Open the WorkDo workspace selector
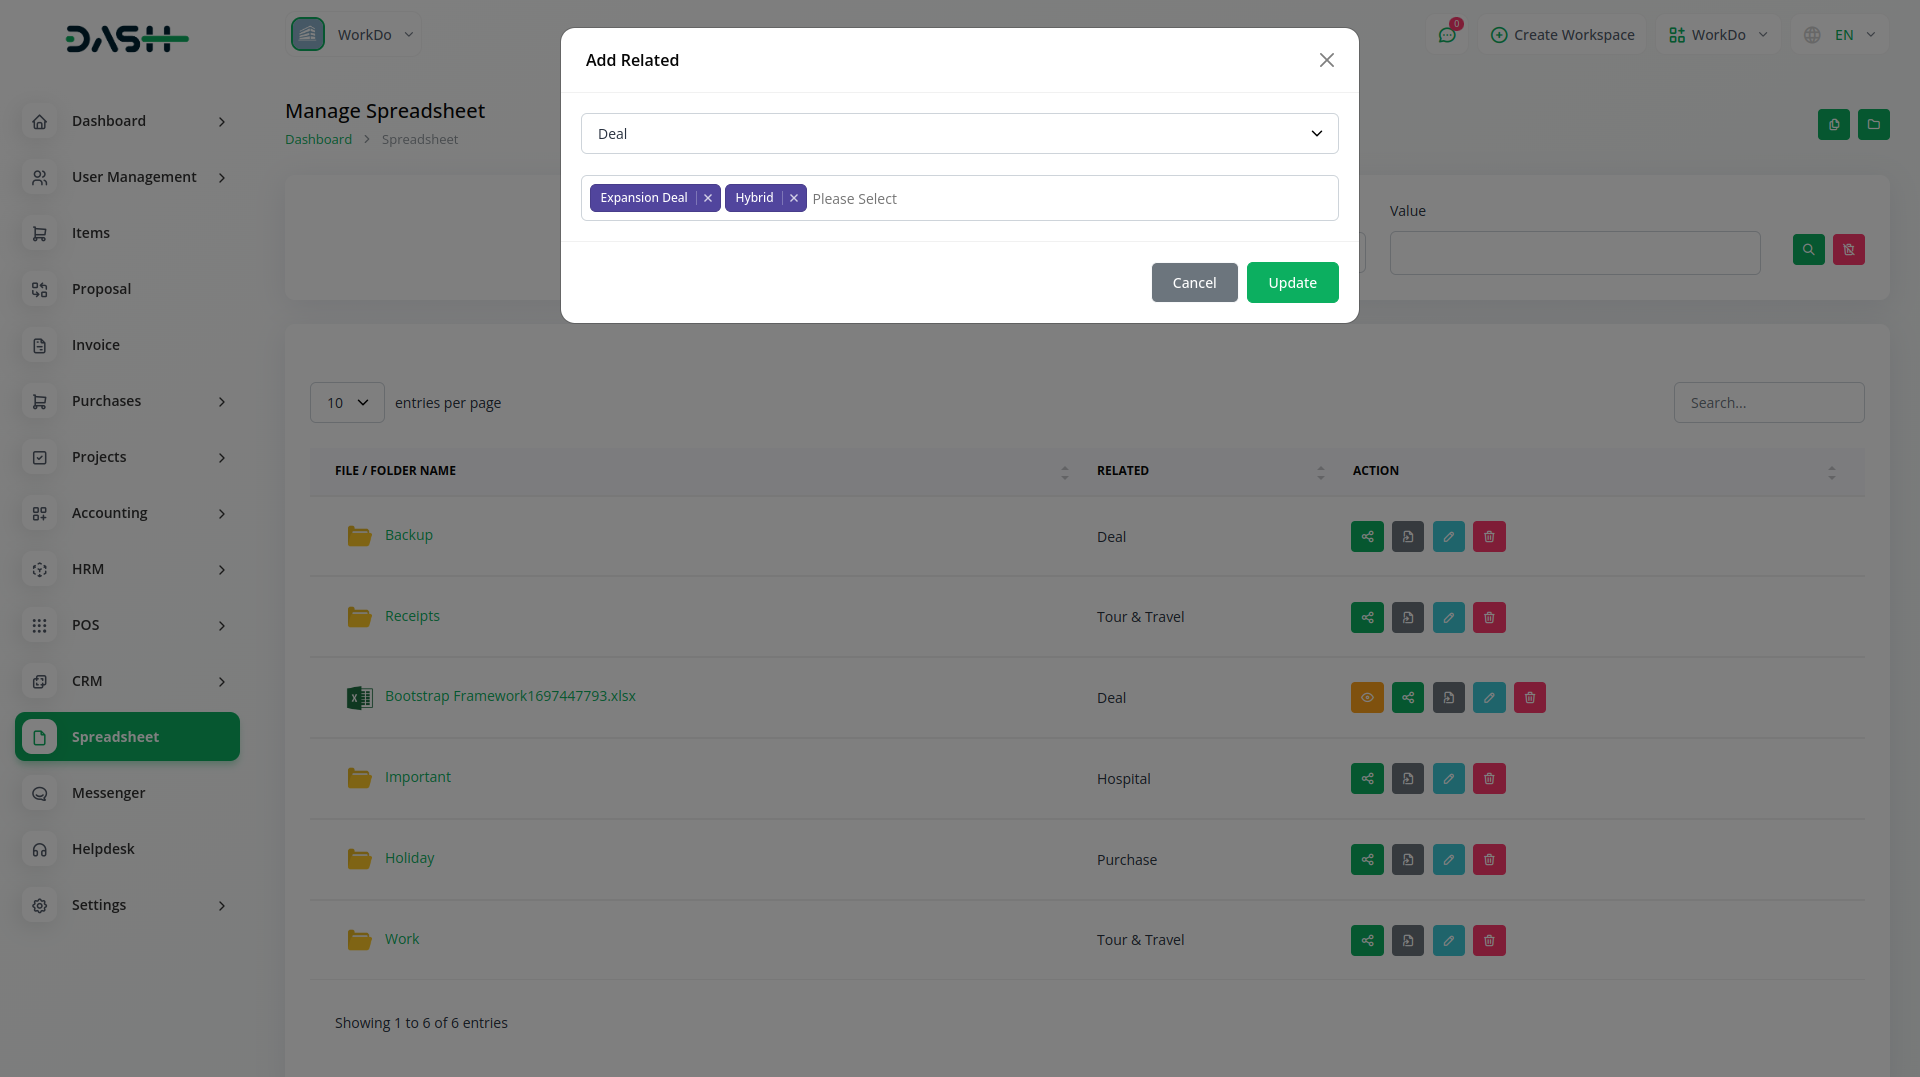 click(x=353, y=35)
